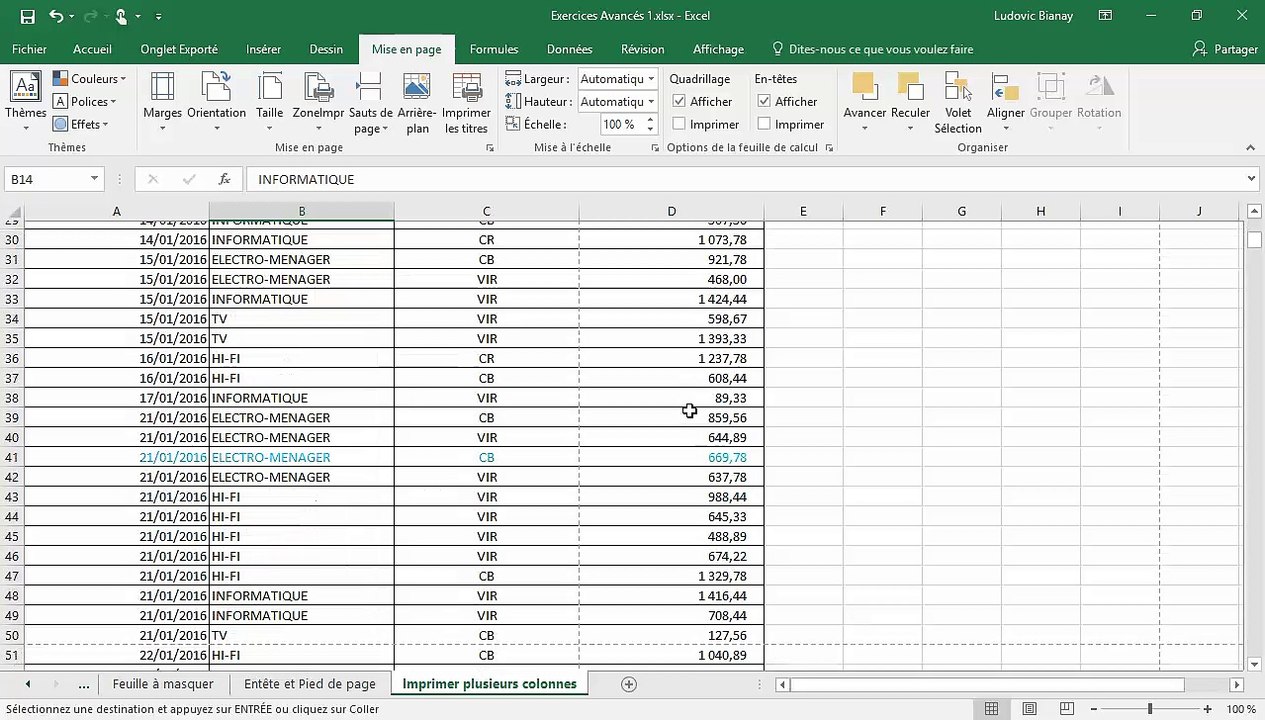Click the zoom in plus button
This screenshot has width=1265, height=720.
click(1207, 709)
